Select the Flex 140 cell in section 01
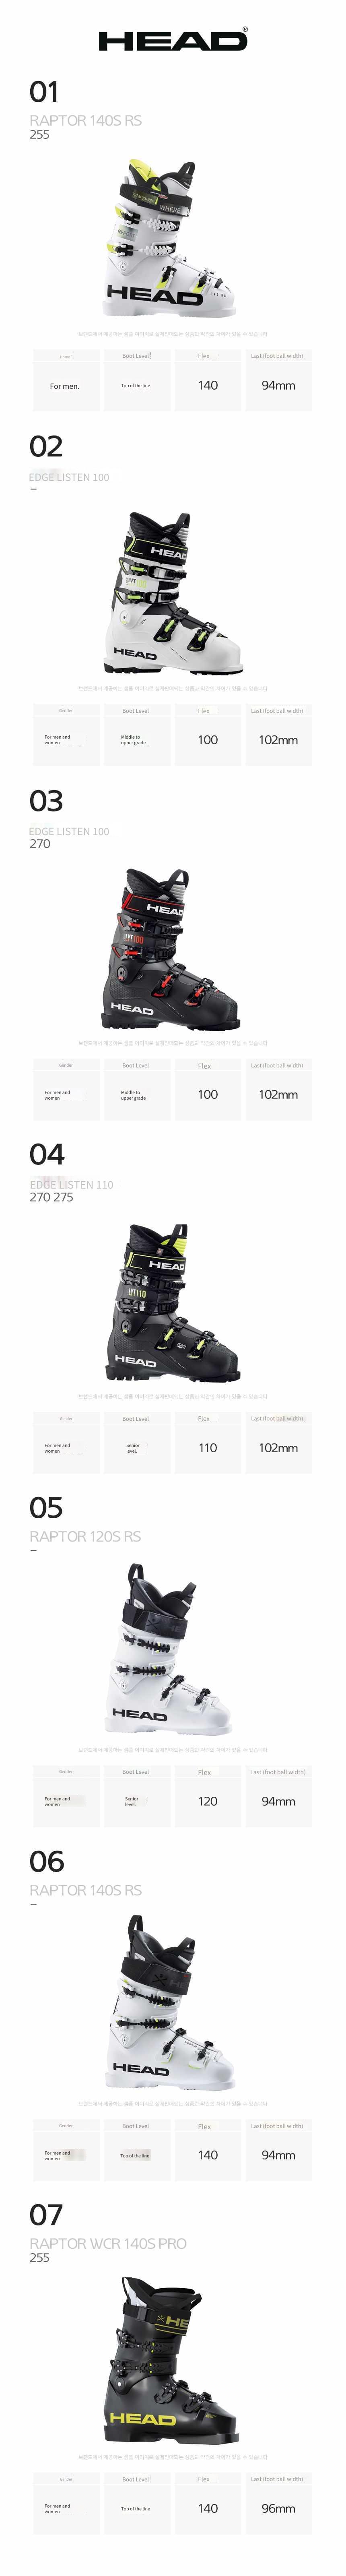This screenshot has width=346, height=2576. tap(207, 380)
